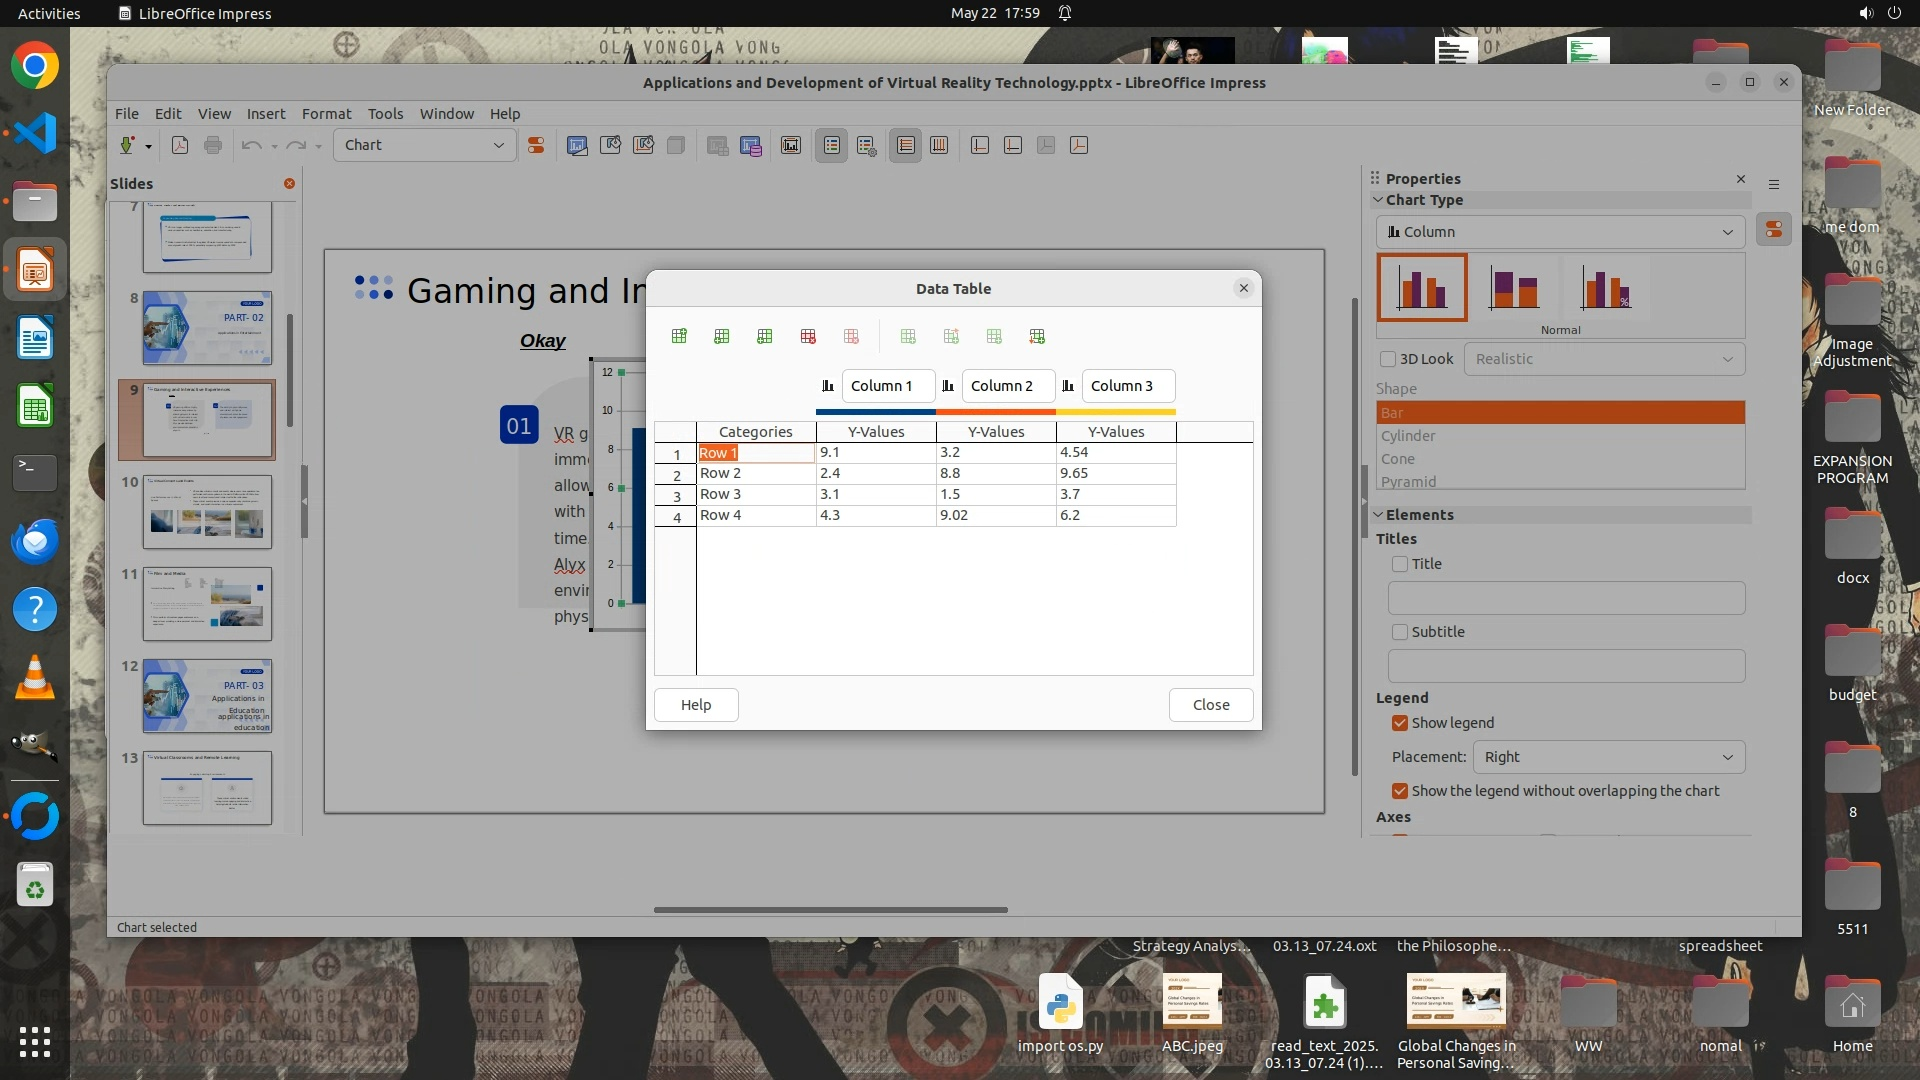Open the Insert menu
The image size is (1920, 1080).
coord(266,114)
